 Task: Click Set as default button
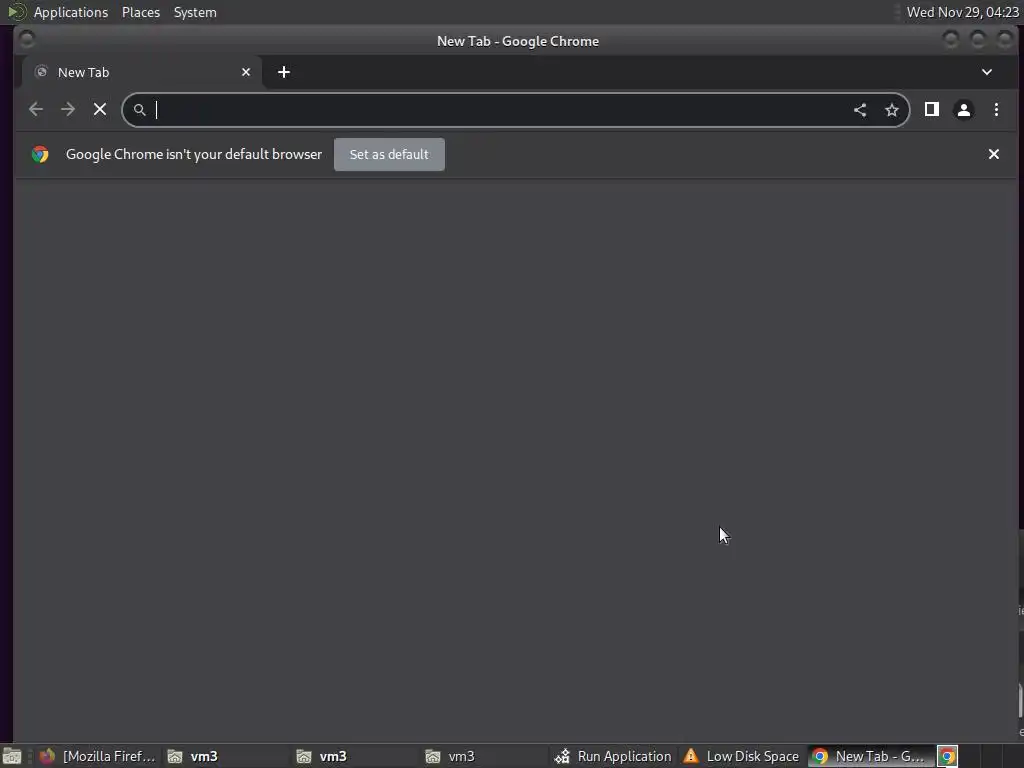(x=389, y=154)
